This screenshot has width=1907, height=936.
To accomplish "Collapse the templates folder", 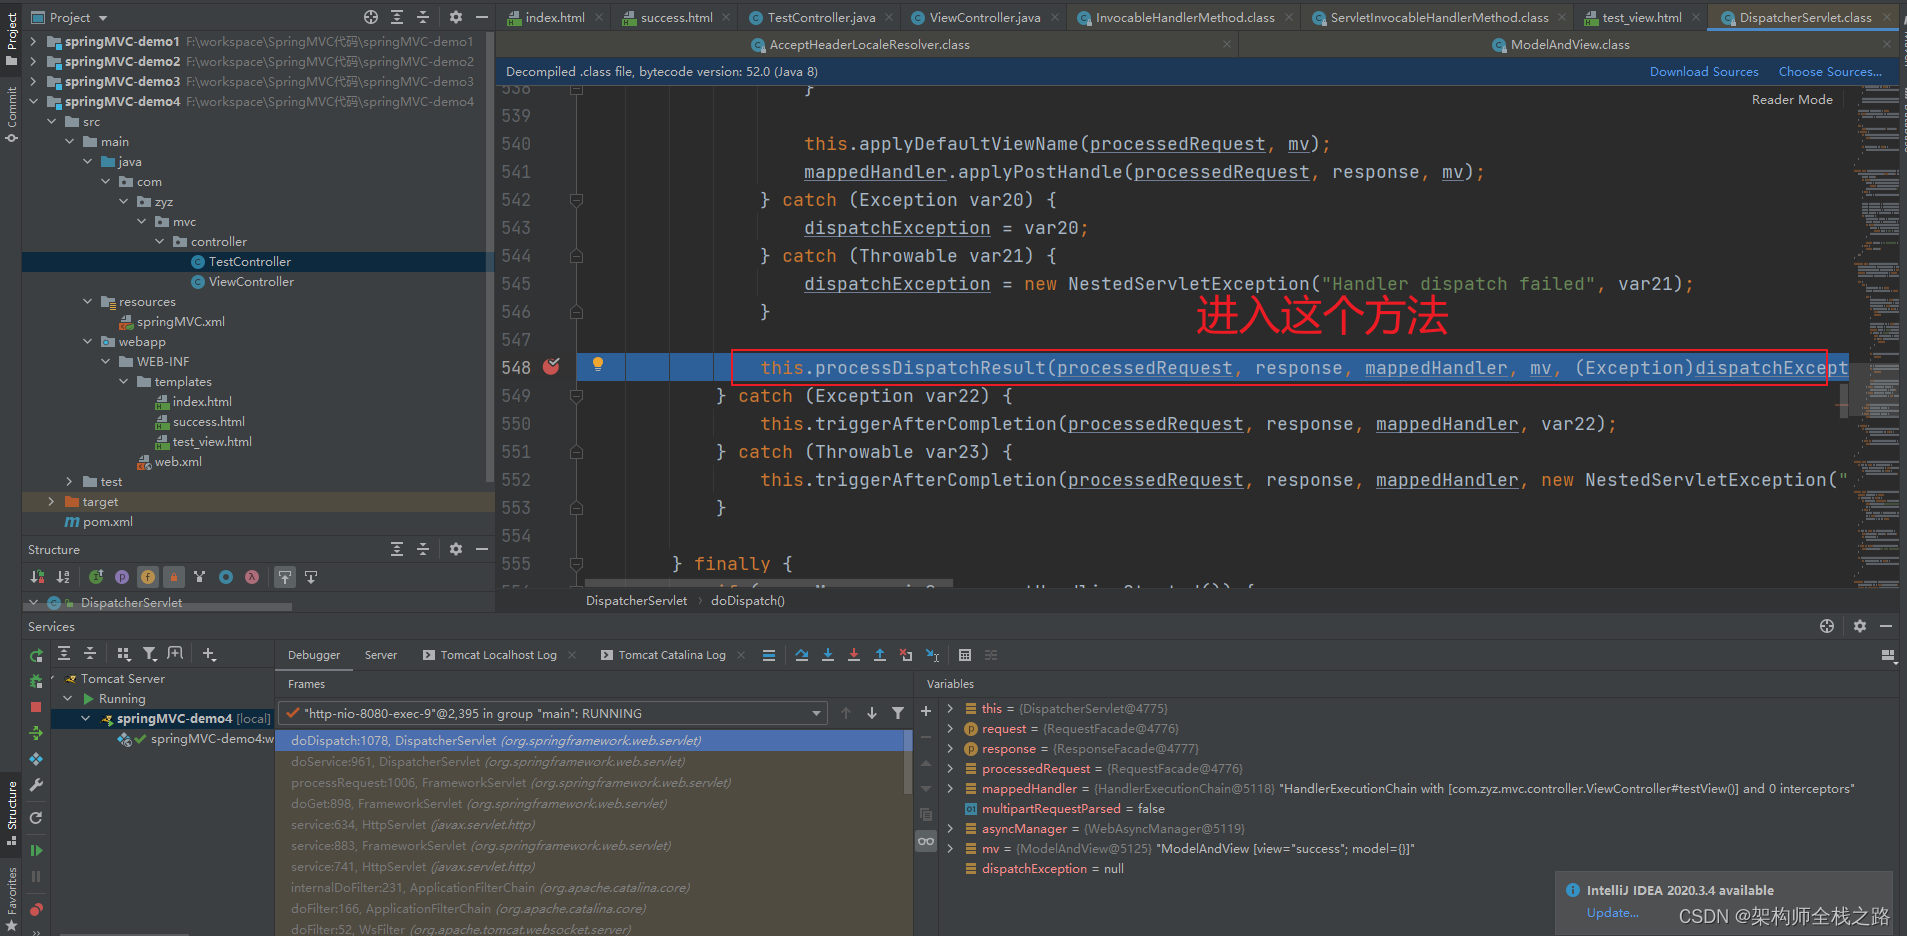I will [x=124, y=381].
